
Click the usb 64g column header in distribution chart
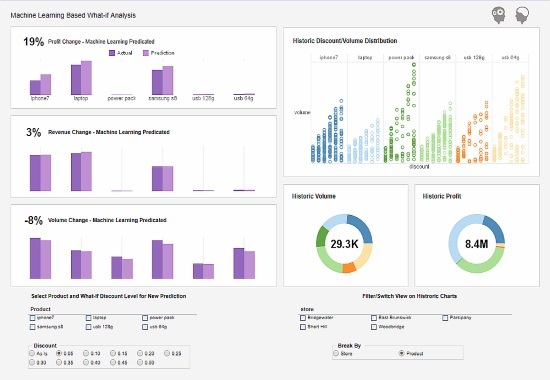coord(510,58)
